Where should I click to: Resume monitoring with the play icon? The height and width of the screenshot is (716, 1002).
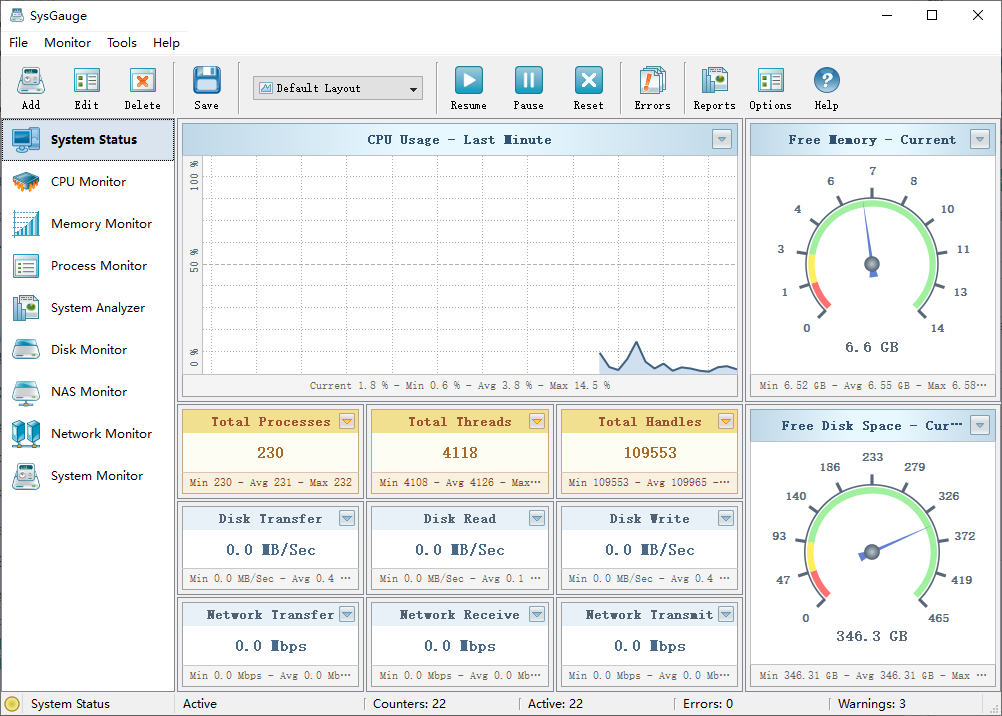click(x=468, y=81)
